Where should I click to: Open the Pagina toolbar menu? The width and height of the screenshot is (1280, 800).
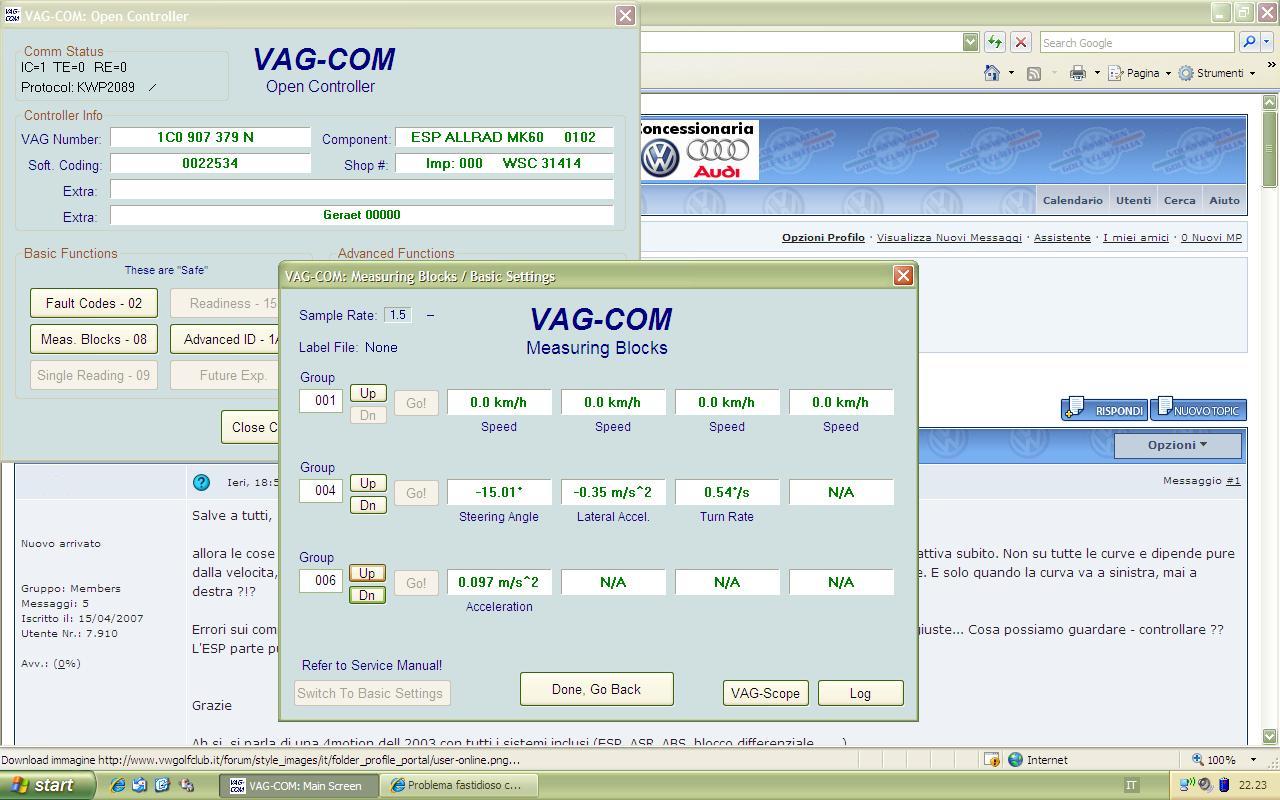click(1139, 73)
